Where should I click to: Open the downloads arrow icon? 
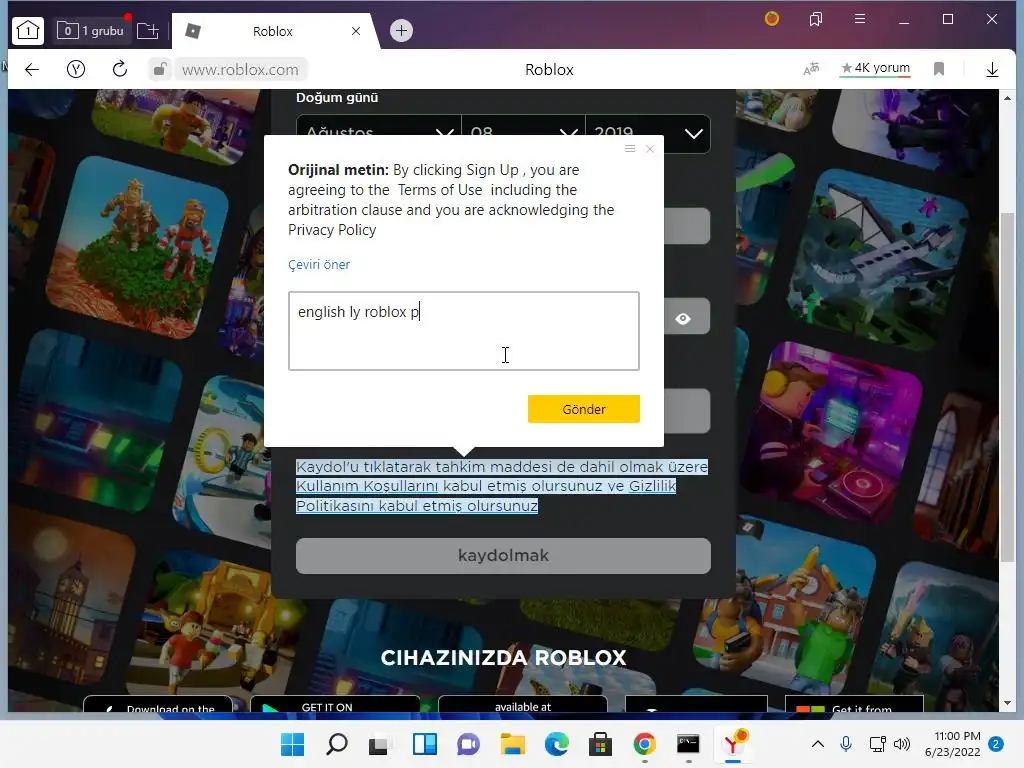click(992, 69)
